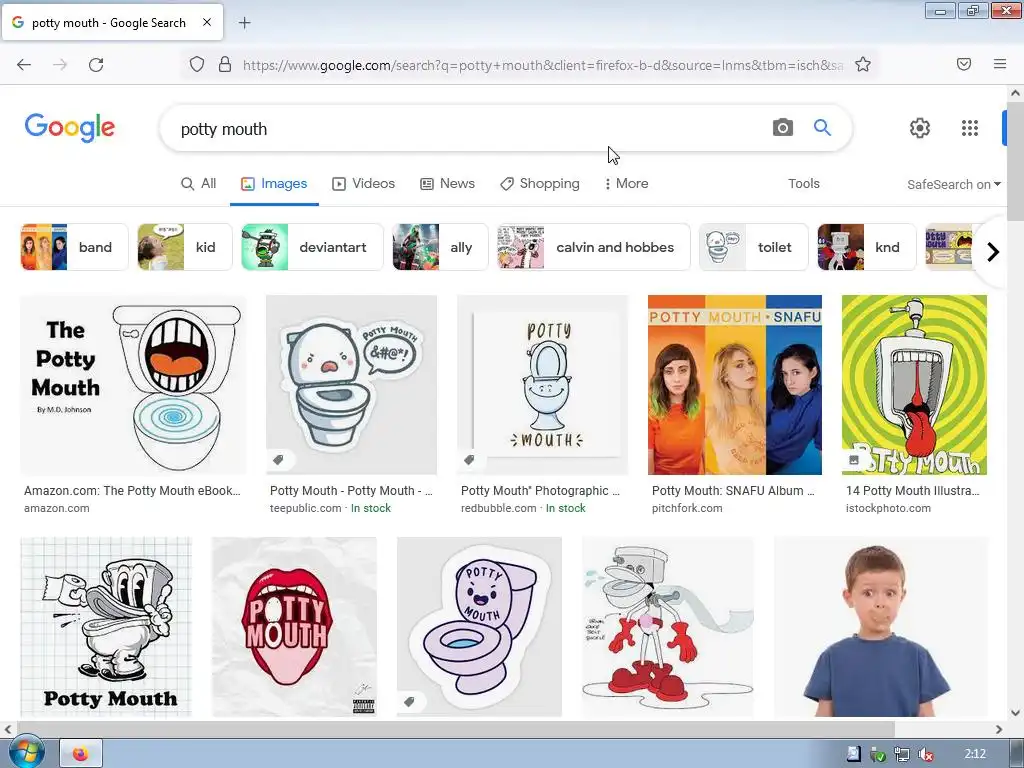The width and height of the screenshot is (1024, 768).
Task: Bookmark this page with the star icon
Action: click(x=863, y=65)
